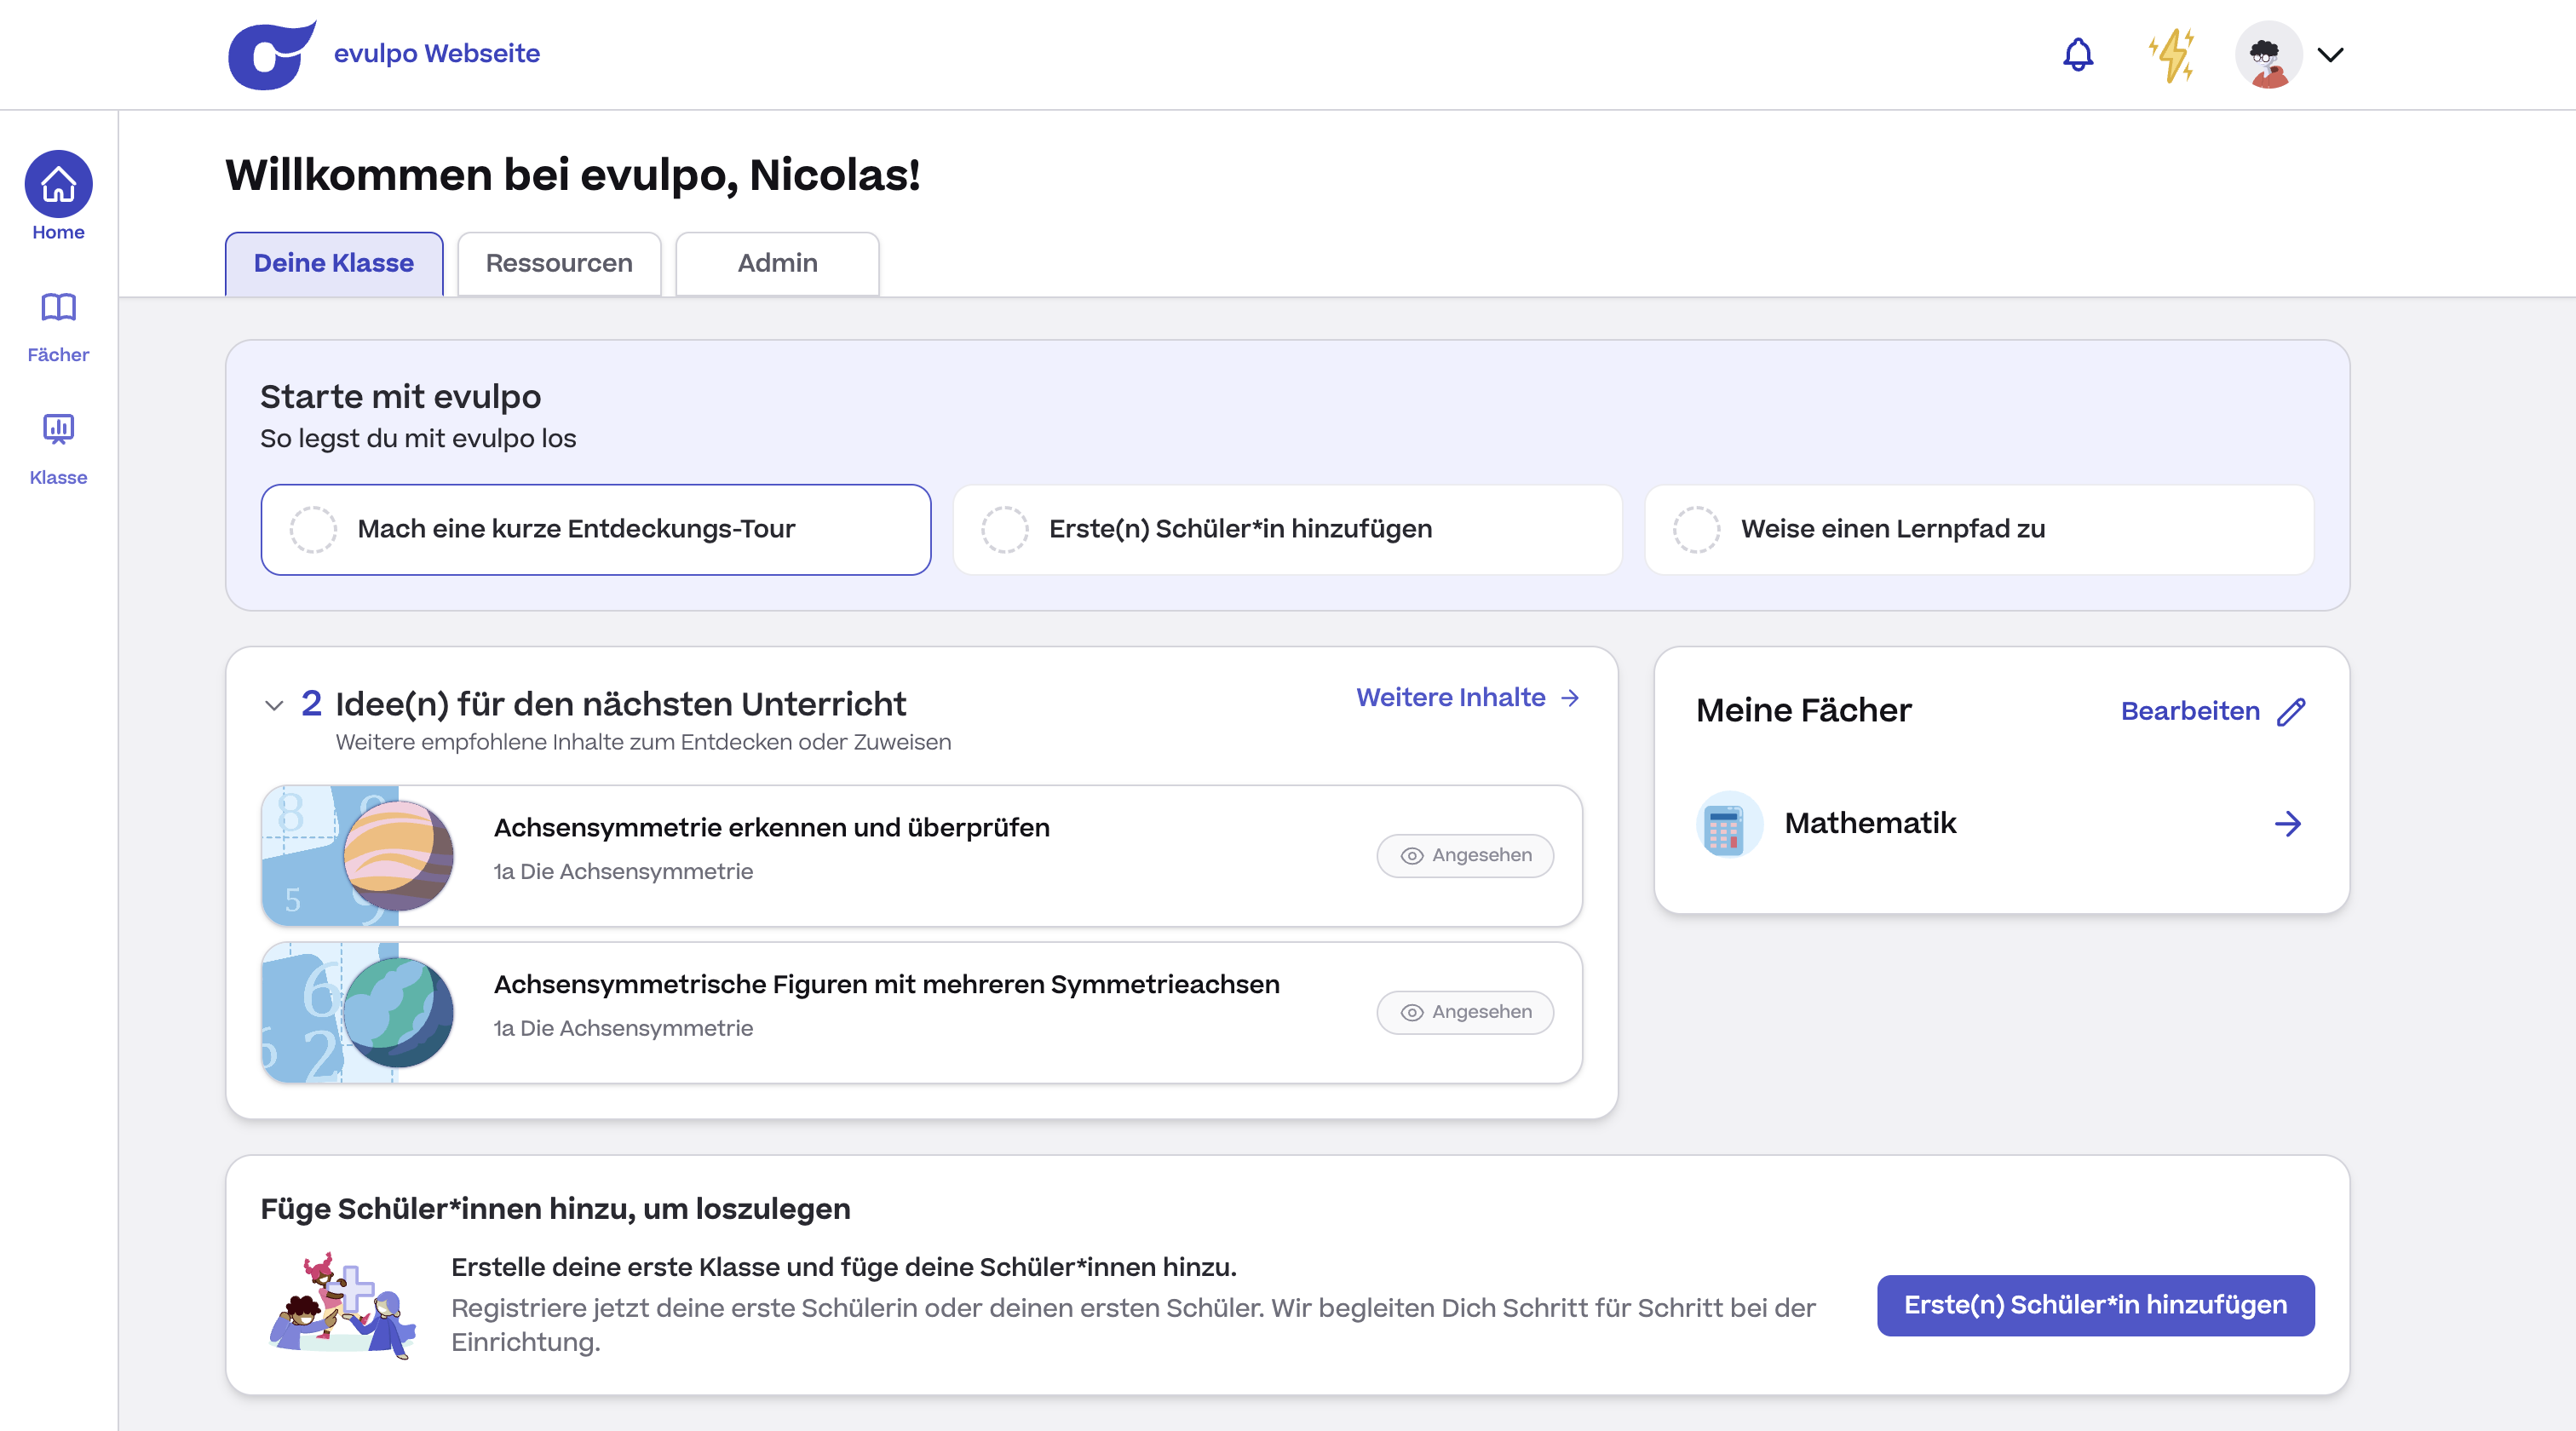This screenshot has width=2576, height=1431.
Task: Toggle Angesehen for Achsensymmetrie erkennen lesson
Action: click(1465, 856)
